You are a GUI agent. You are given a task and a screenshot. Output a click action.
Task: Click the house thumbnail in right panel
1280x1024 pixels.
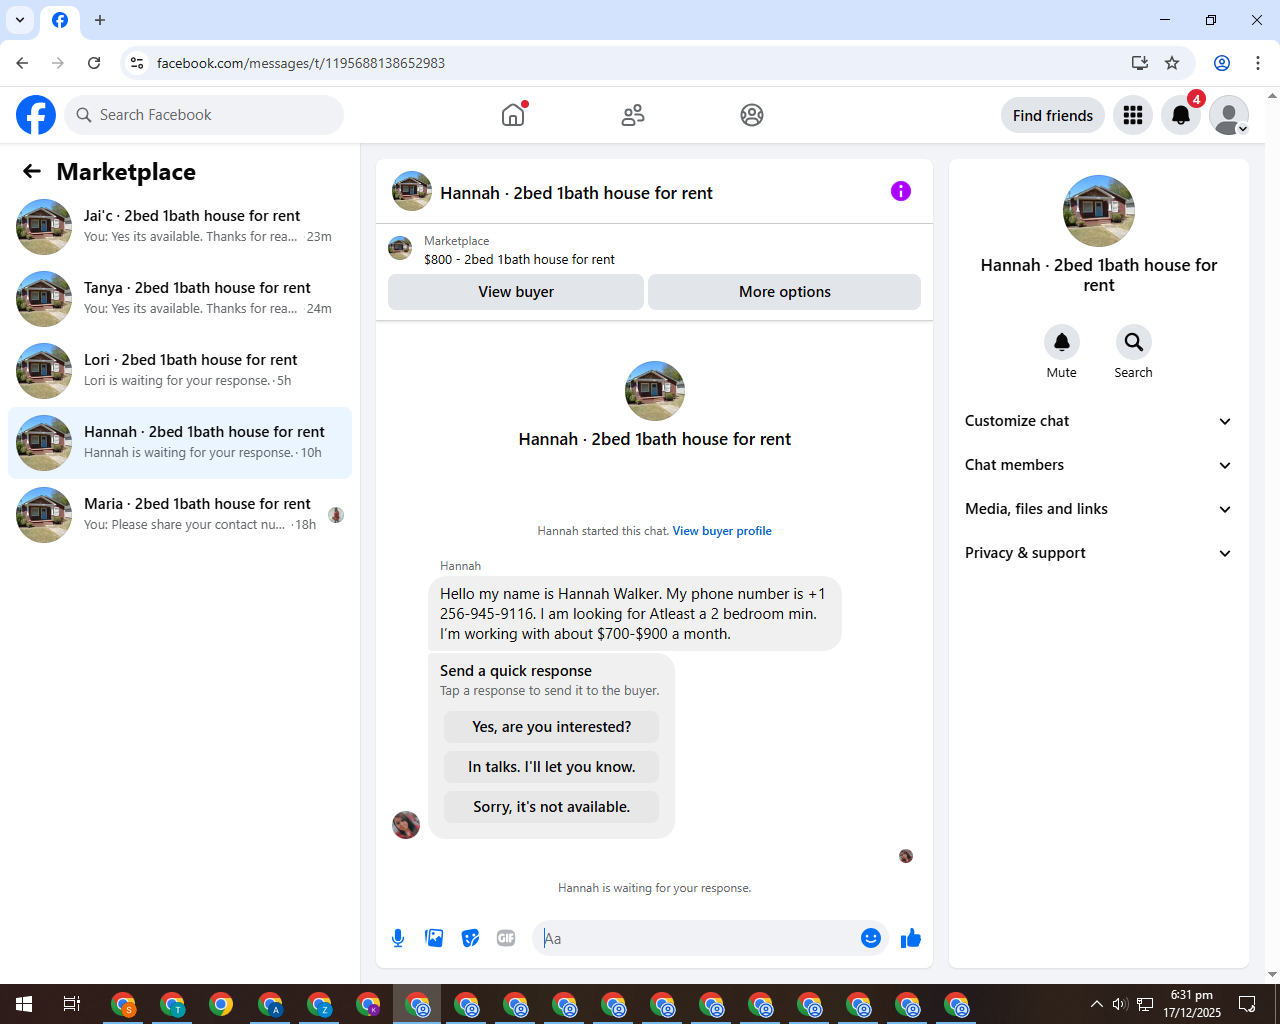[x=1099, y=211]
